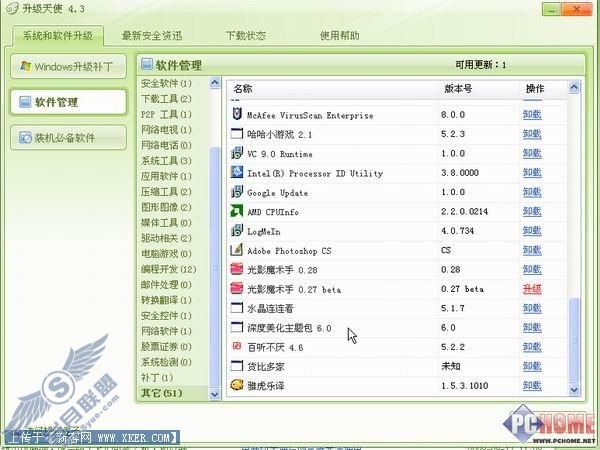Select the 软件管理 sidebar button

tap(68, 102)
